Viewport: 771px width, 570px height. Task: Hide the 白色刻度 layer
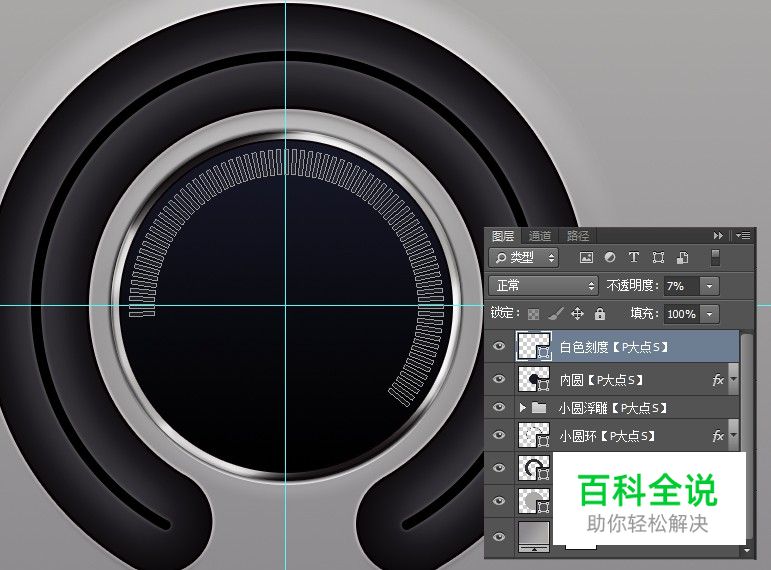[x=500, y=348]
